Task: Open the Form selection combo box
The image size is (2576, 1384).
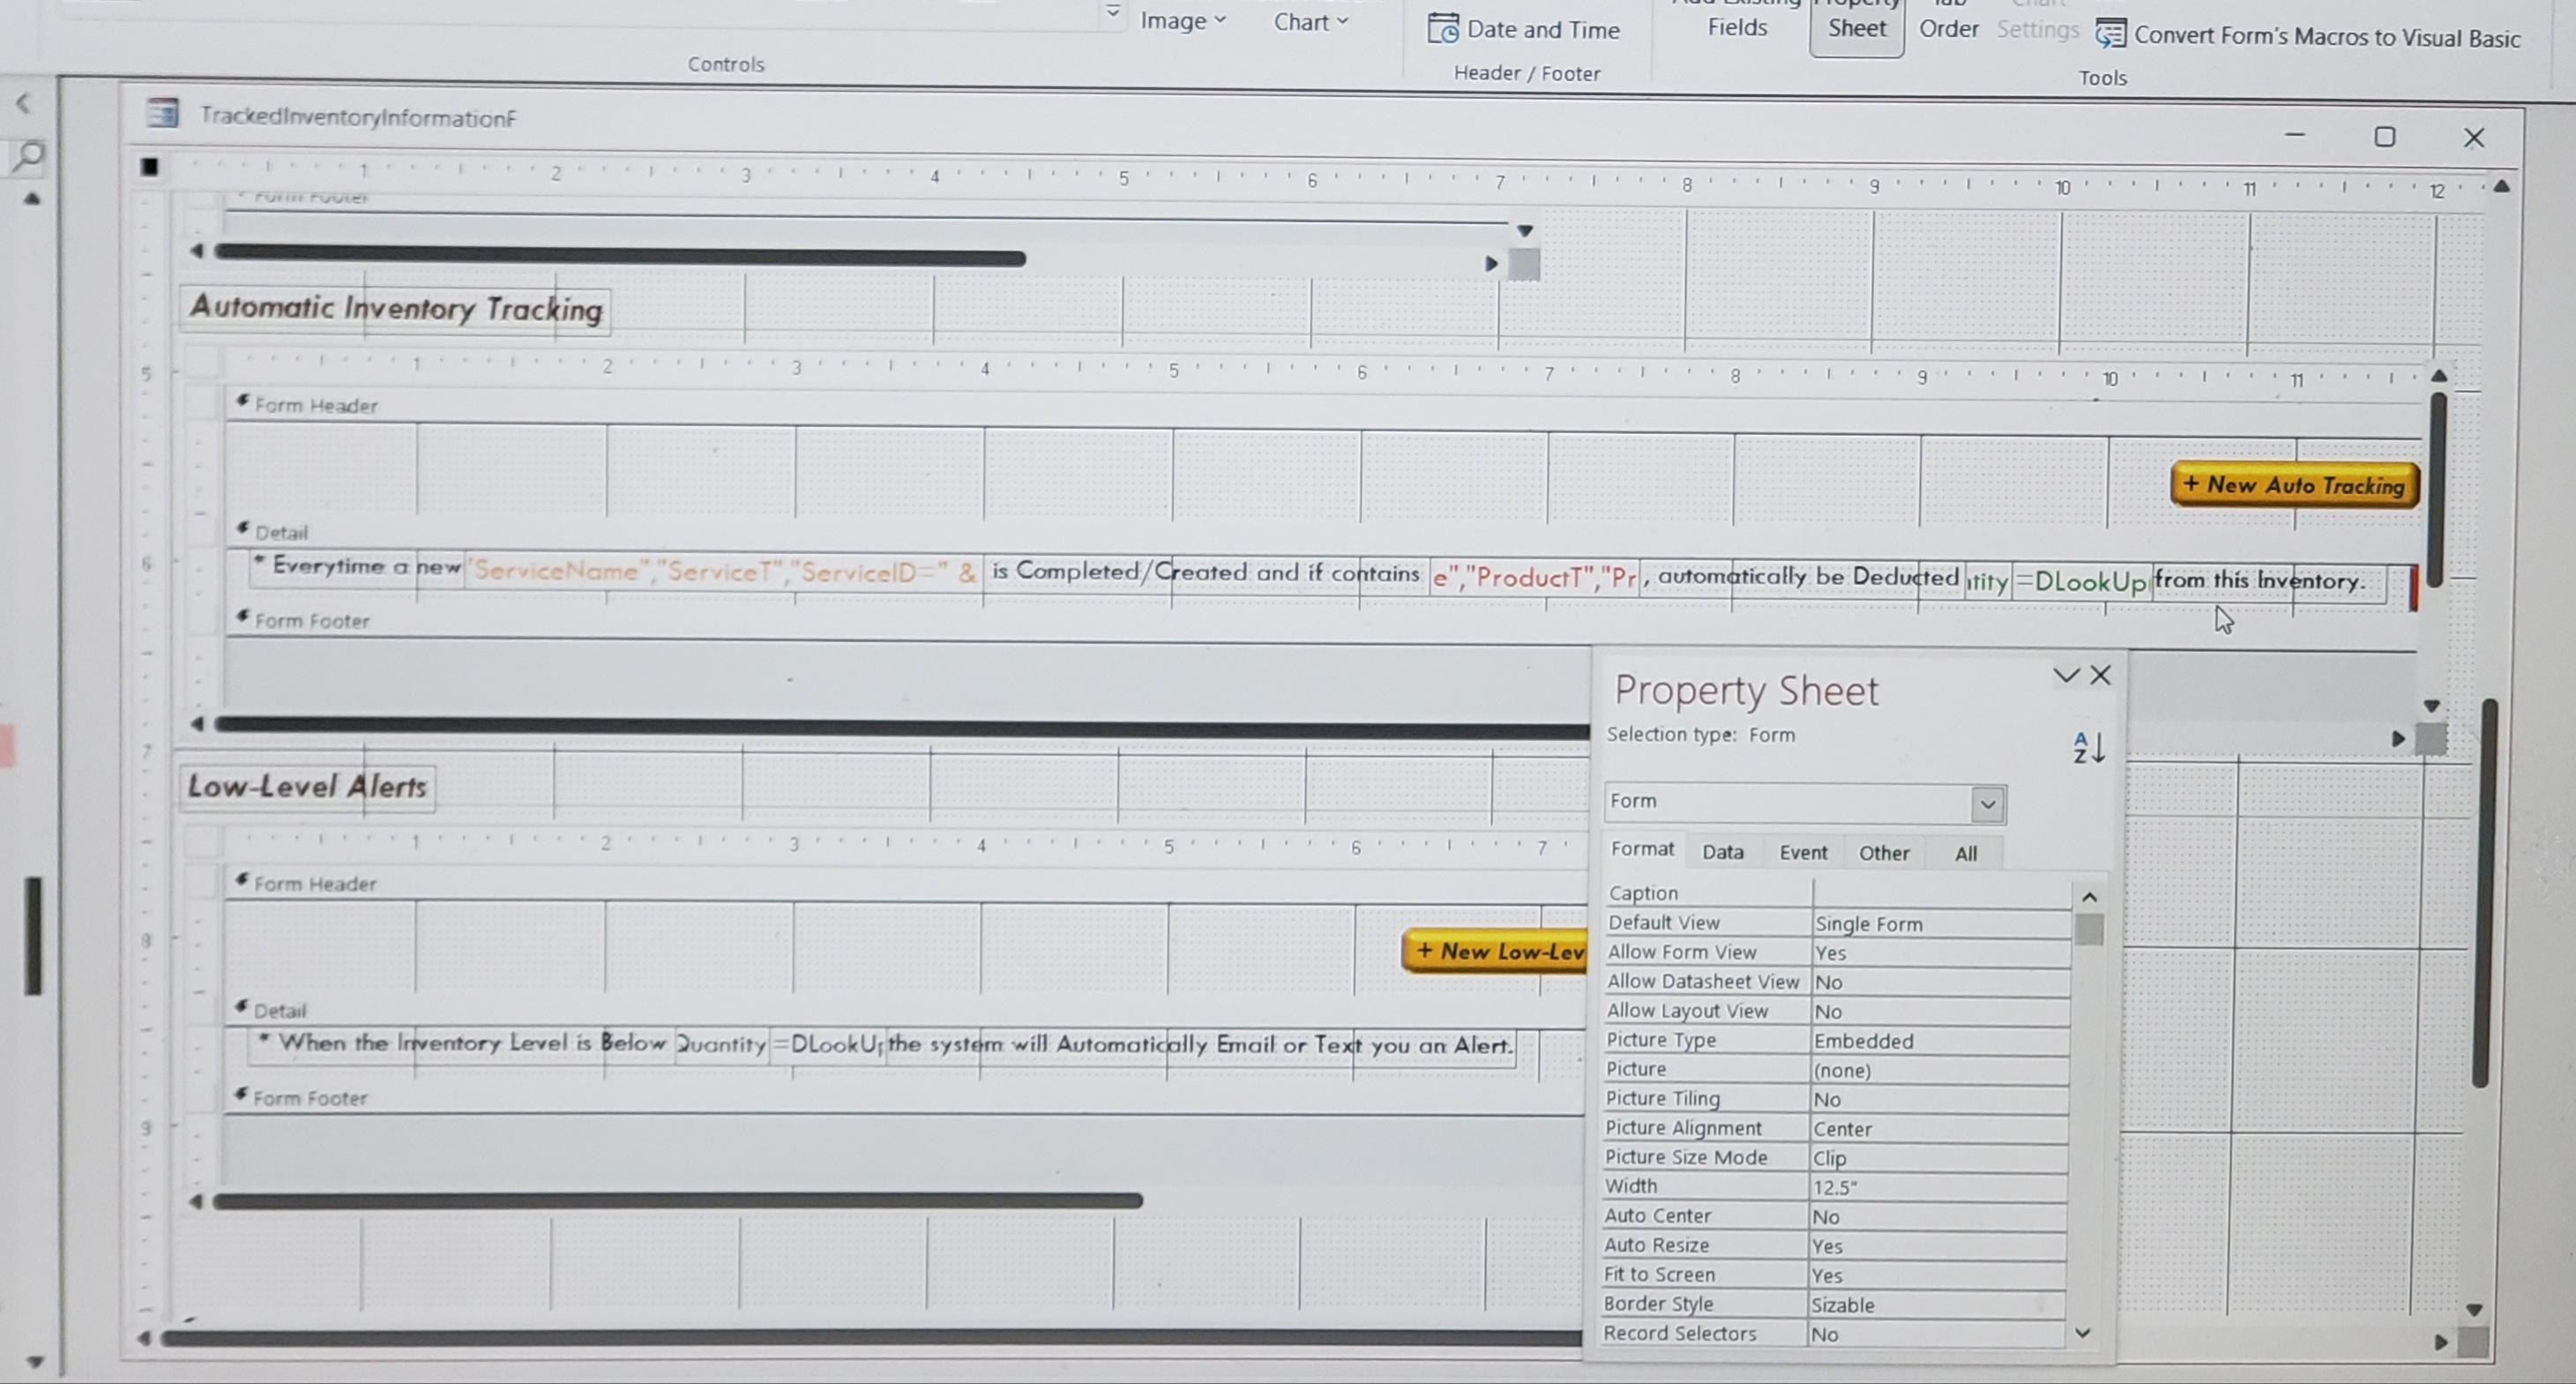Action: (x=1989, y=803)
